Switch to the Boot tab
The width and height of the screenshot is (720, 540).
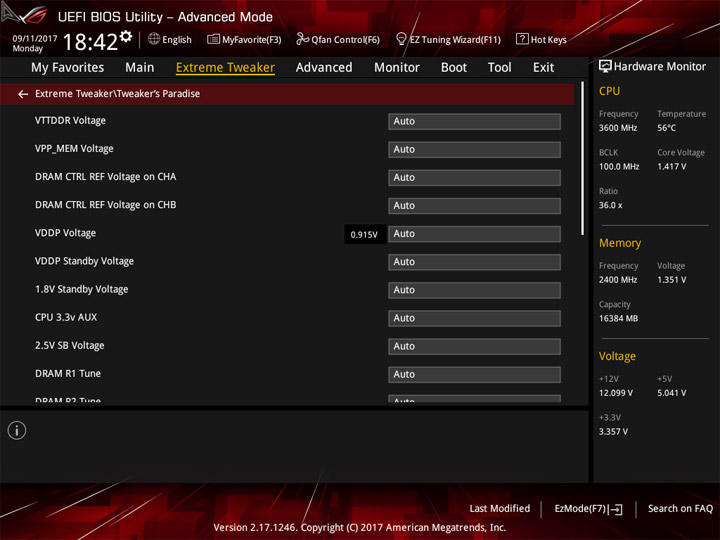pyautogui.click(x=454, y=68)
